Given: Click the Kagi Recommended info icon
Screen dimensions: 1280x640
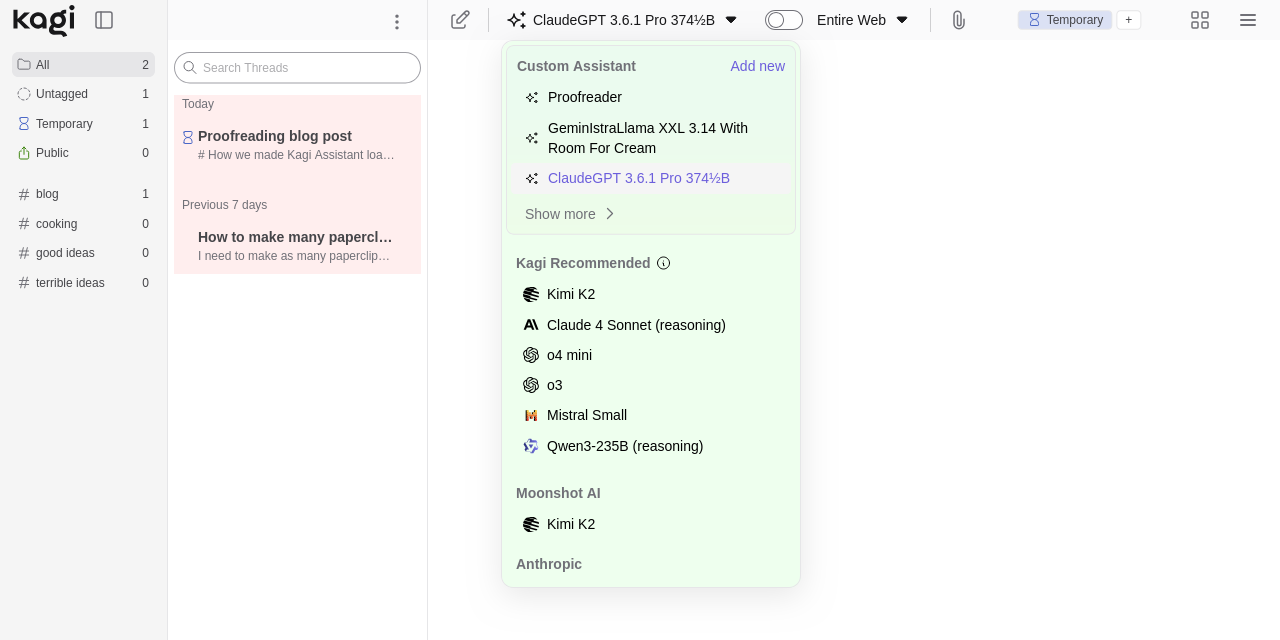Looking at the screenshot, I should point(663,263).
